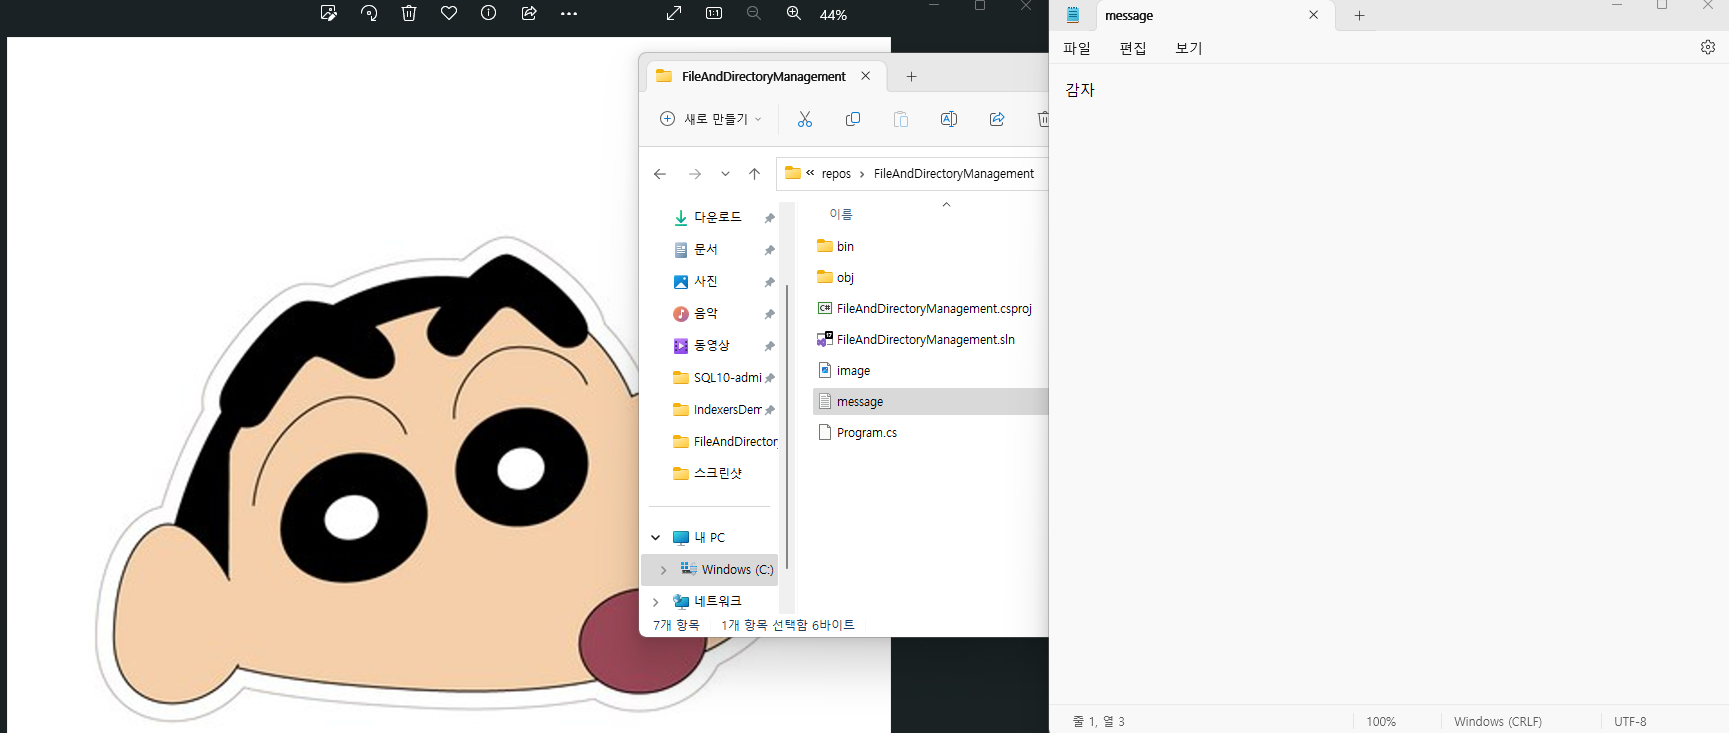1729x733 pixels.
Task: Open the 보기 menu in Notepad
Action: [x=1189, y=48]
